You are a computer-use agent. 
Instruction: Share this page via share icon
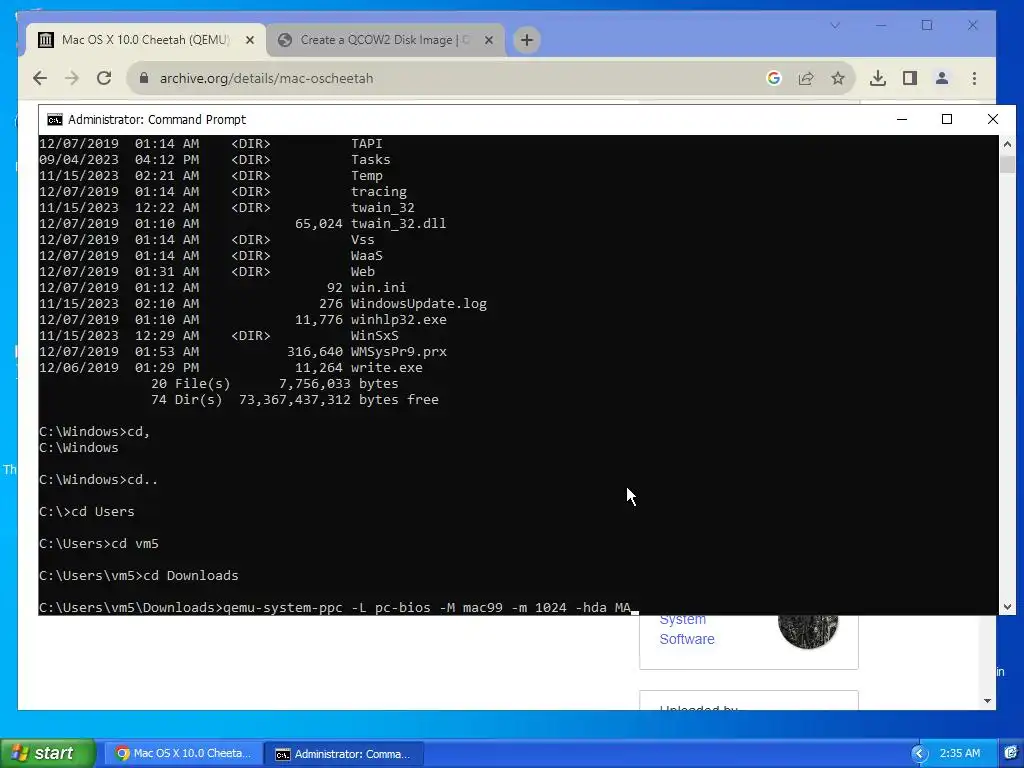[806, 78]
